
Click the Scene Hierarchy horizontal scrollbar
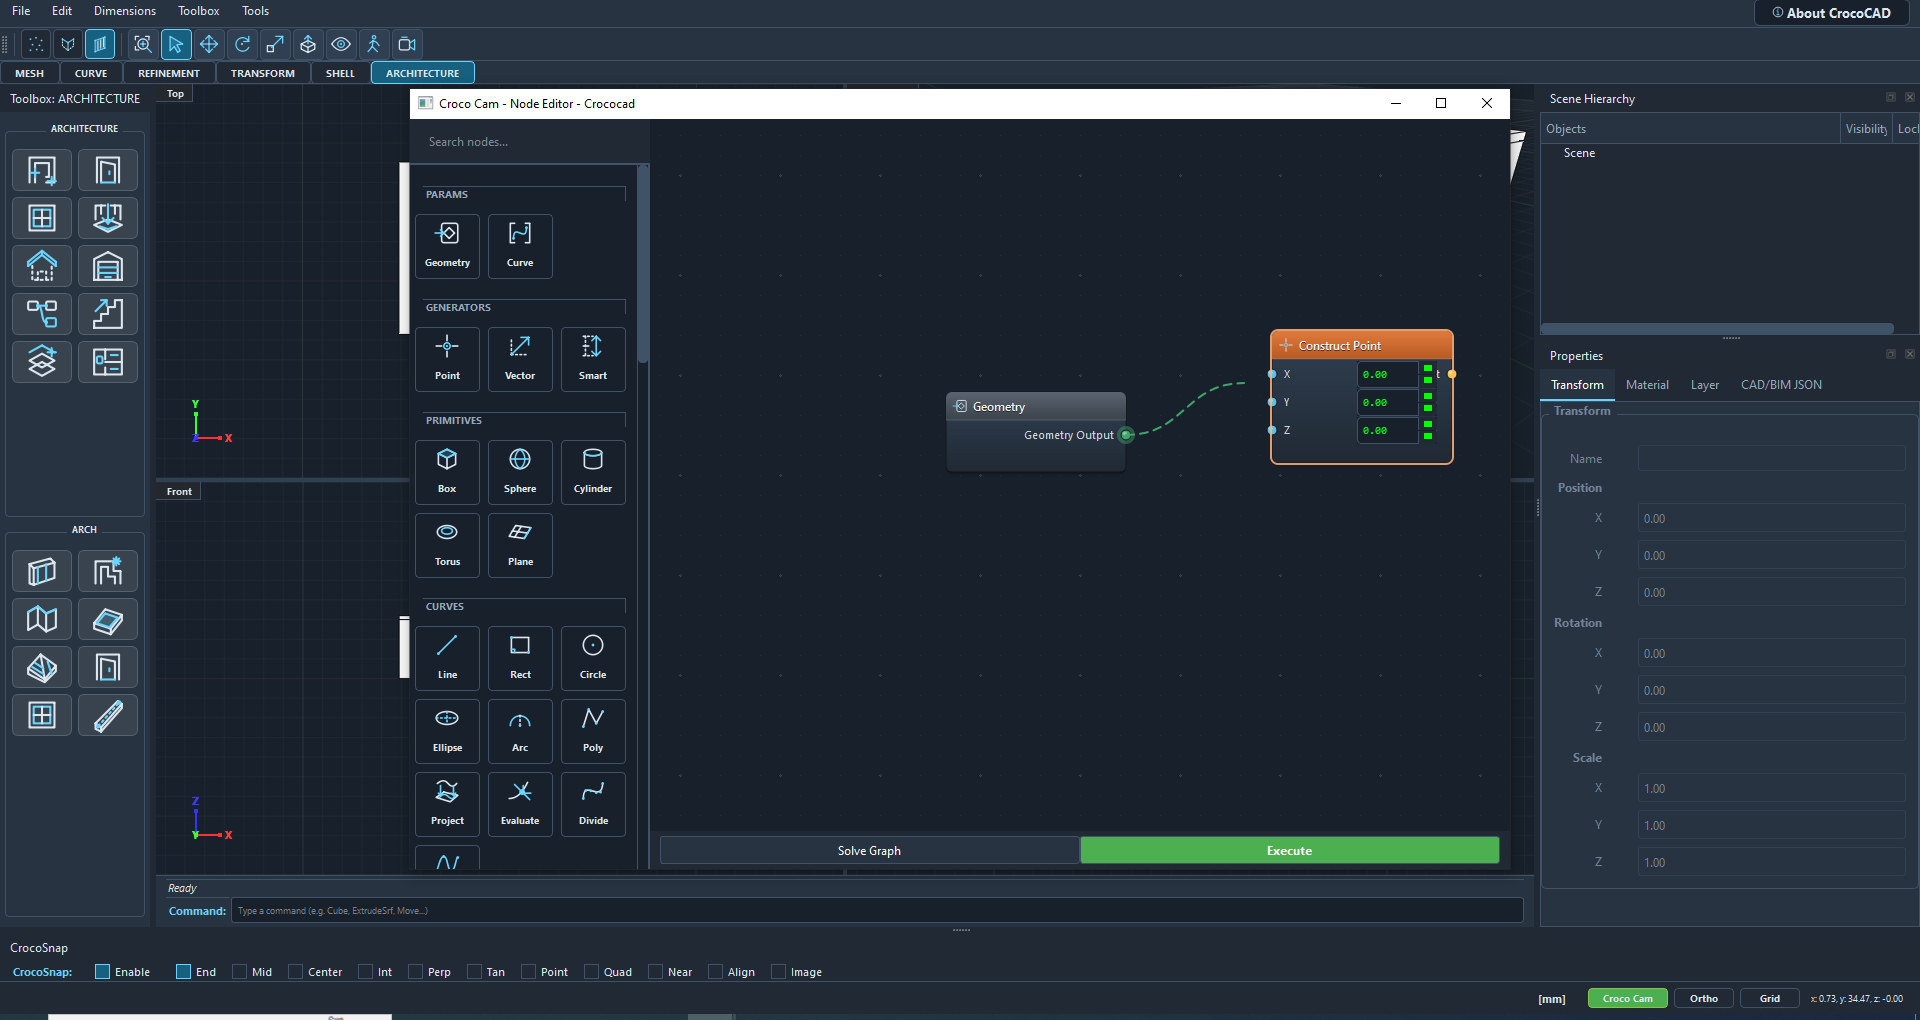point(1717,328)
